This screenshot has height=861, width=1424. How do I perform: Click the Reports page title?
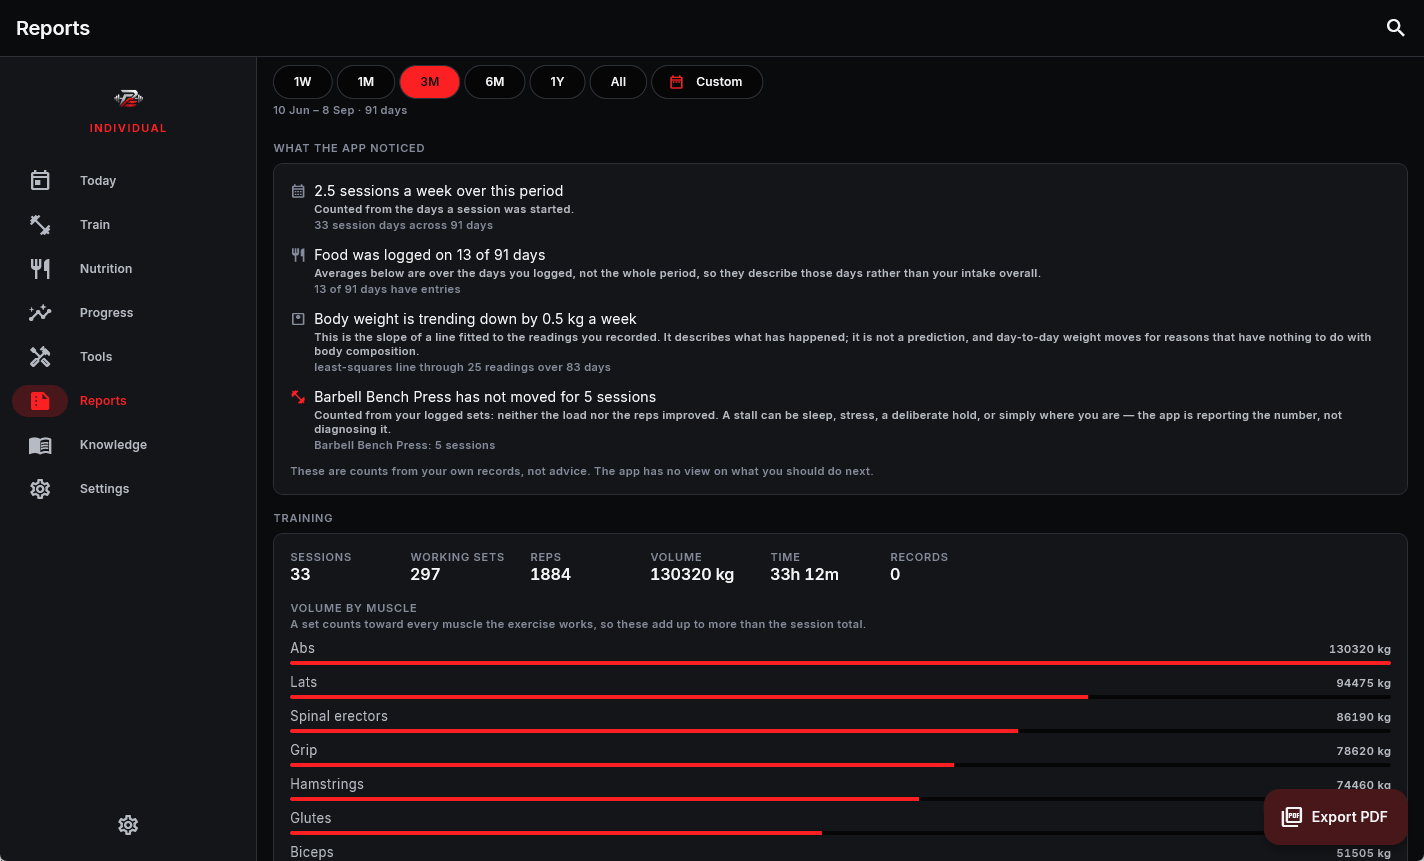tap(53, 28)
